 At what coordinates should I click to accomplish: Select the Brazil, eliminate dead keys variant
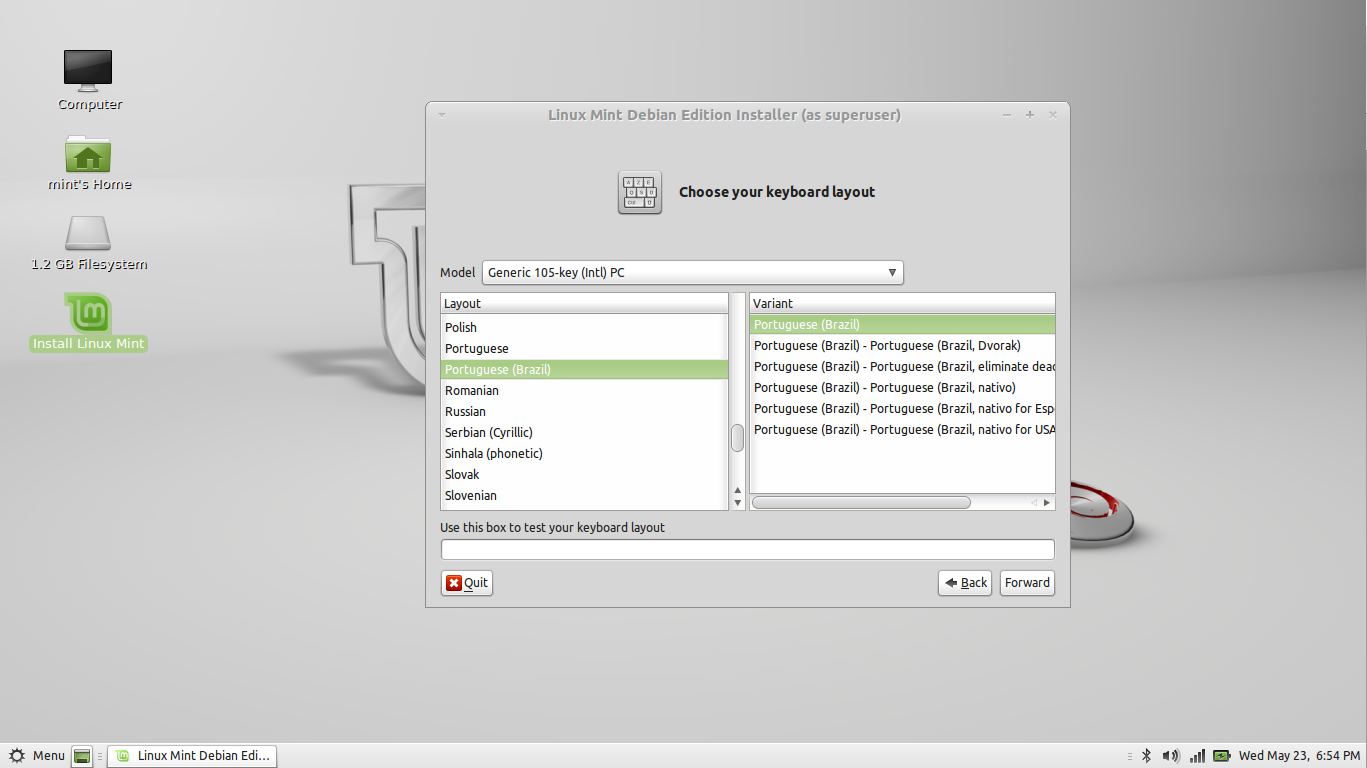pyautogui.click(x=902, y=367)
